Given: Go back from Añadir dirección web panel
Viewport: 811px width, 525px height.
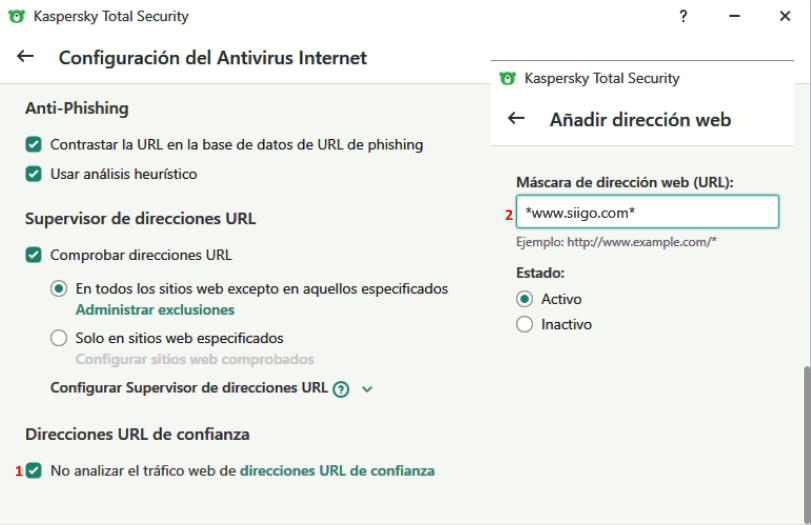Looking at the screenshot, I should tap(516, 118).
